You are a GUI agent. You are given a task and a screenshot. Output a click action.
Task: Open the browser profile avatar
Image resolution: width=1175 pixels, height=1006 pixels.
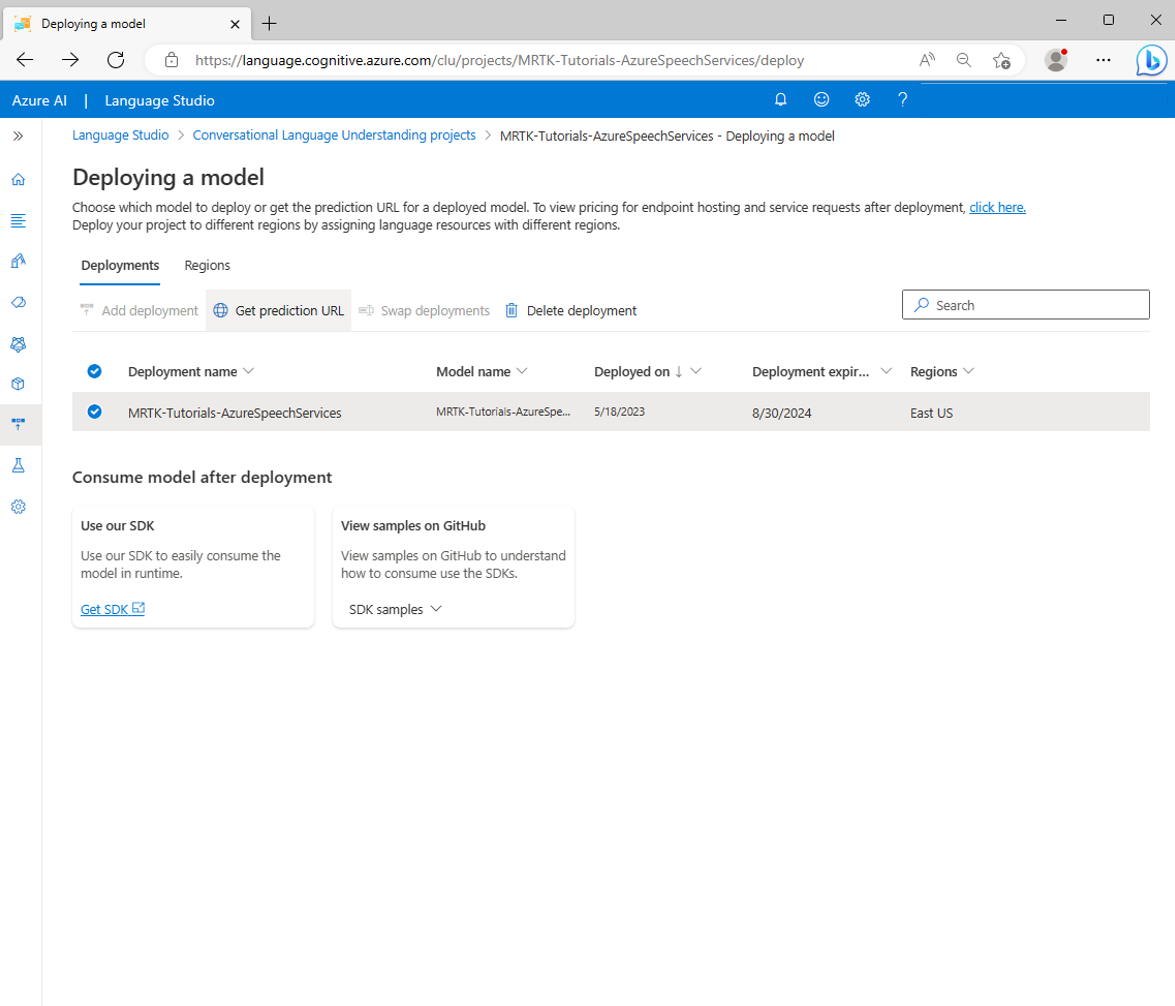[x=1056, y=60]
